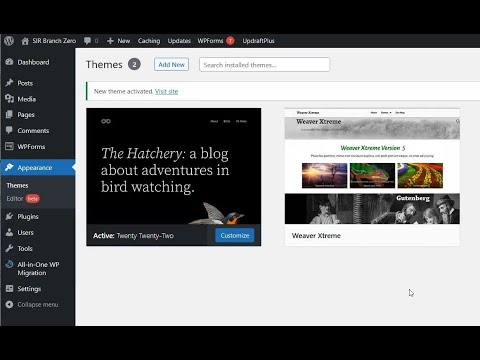Click the WordPress logo icon

point(9,41)
